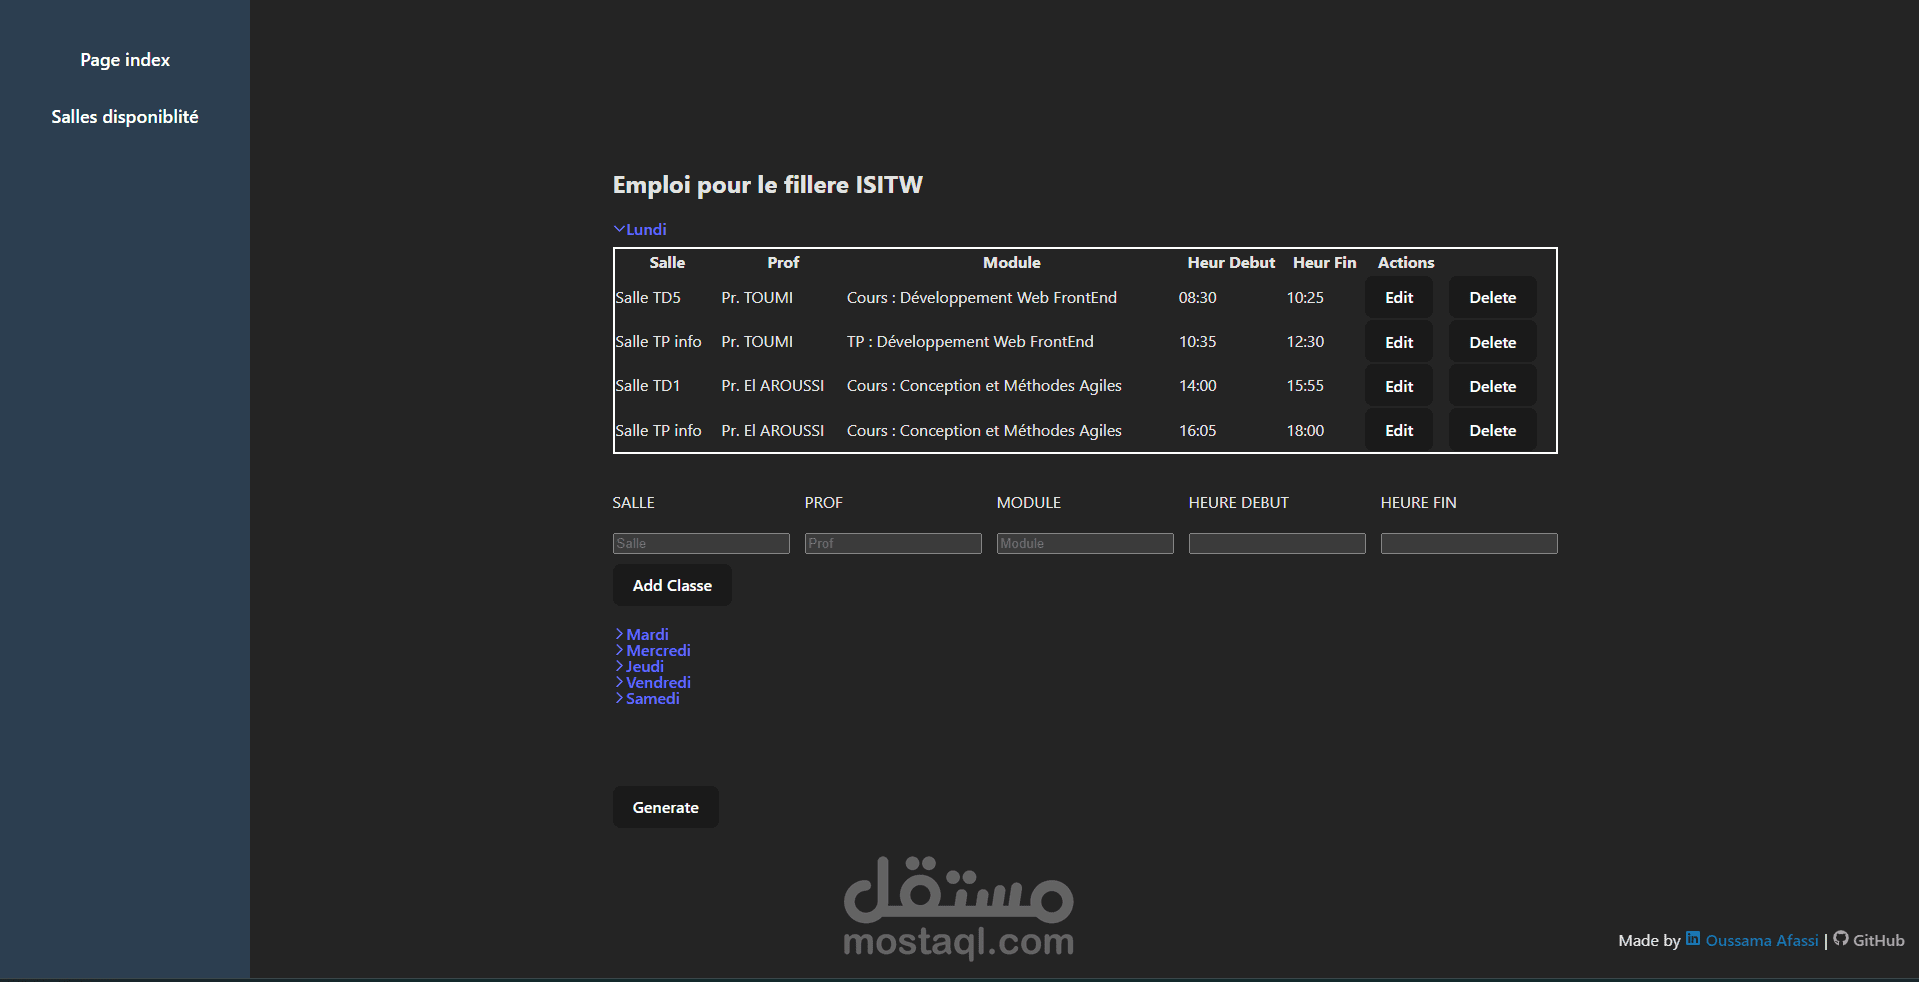Collapse the Lundi schedule section

pos(640,229)
